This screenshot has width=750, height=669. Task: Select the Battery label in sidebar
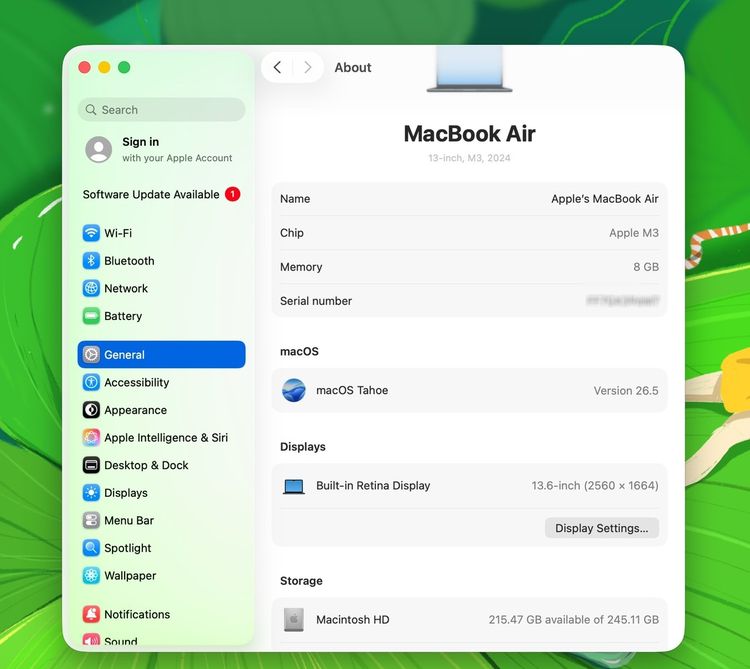coord(123,316)
